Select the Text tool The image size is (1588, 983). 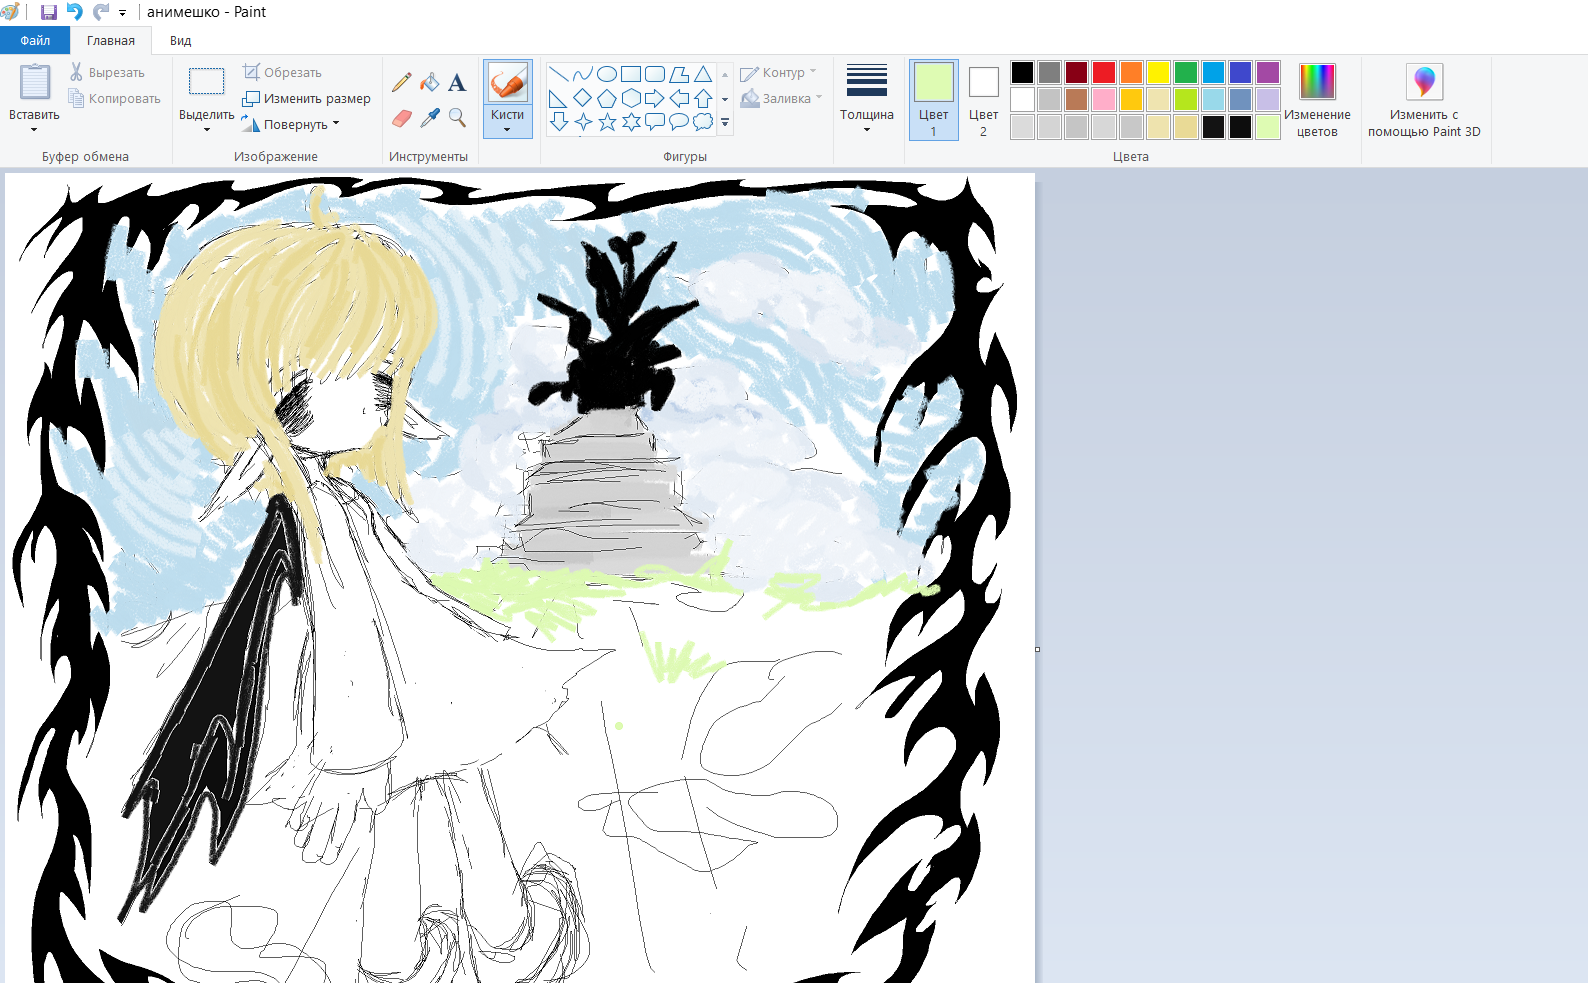(x=457, y=83)
